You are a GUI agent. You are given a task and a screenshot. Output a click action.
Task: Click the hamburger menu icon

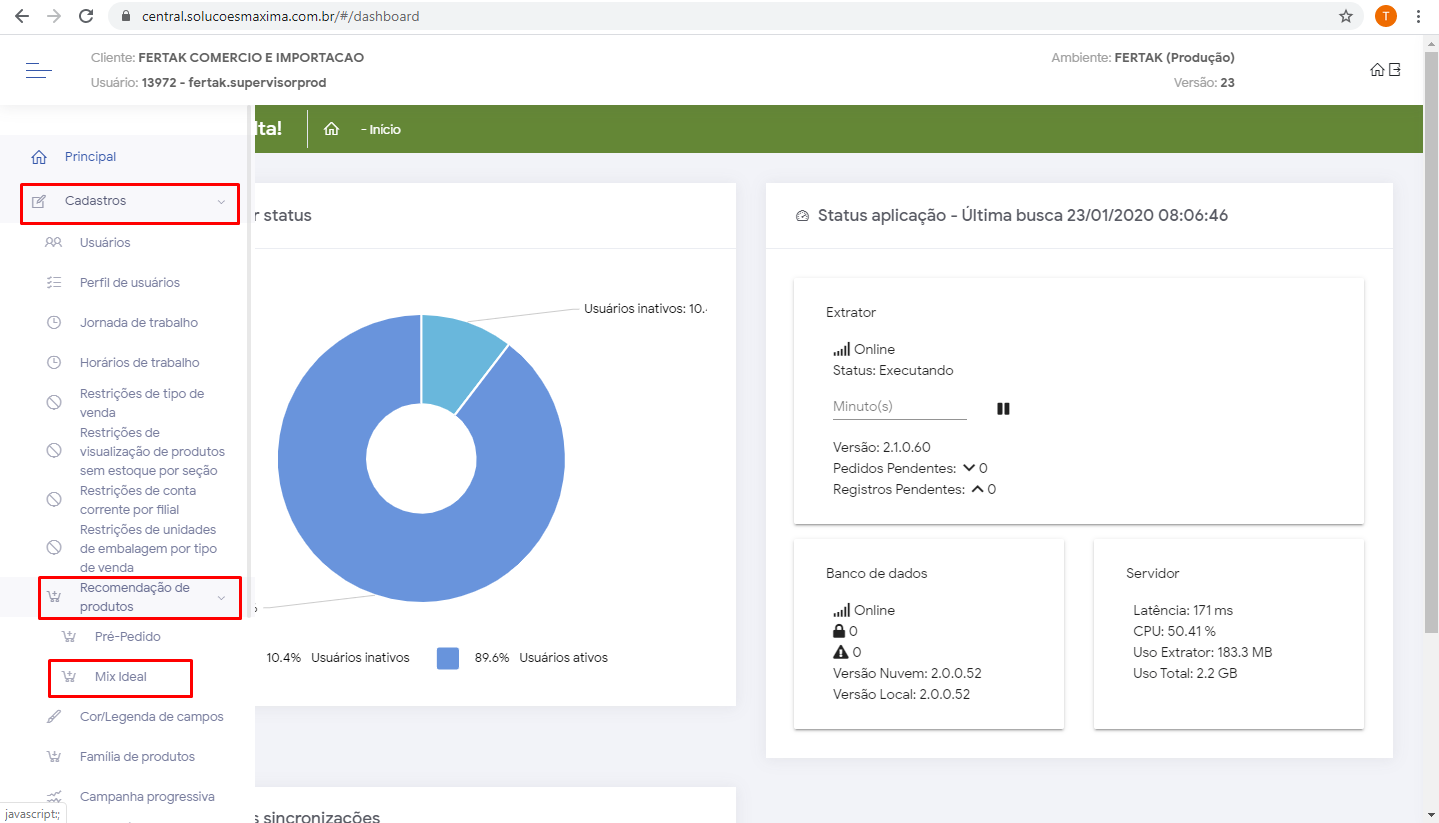coord(38,70)
